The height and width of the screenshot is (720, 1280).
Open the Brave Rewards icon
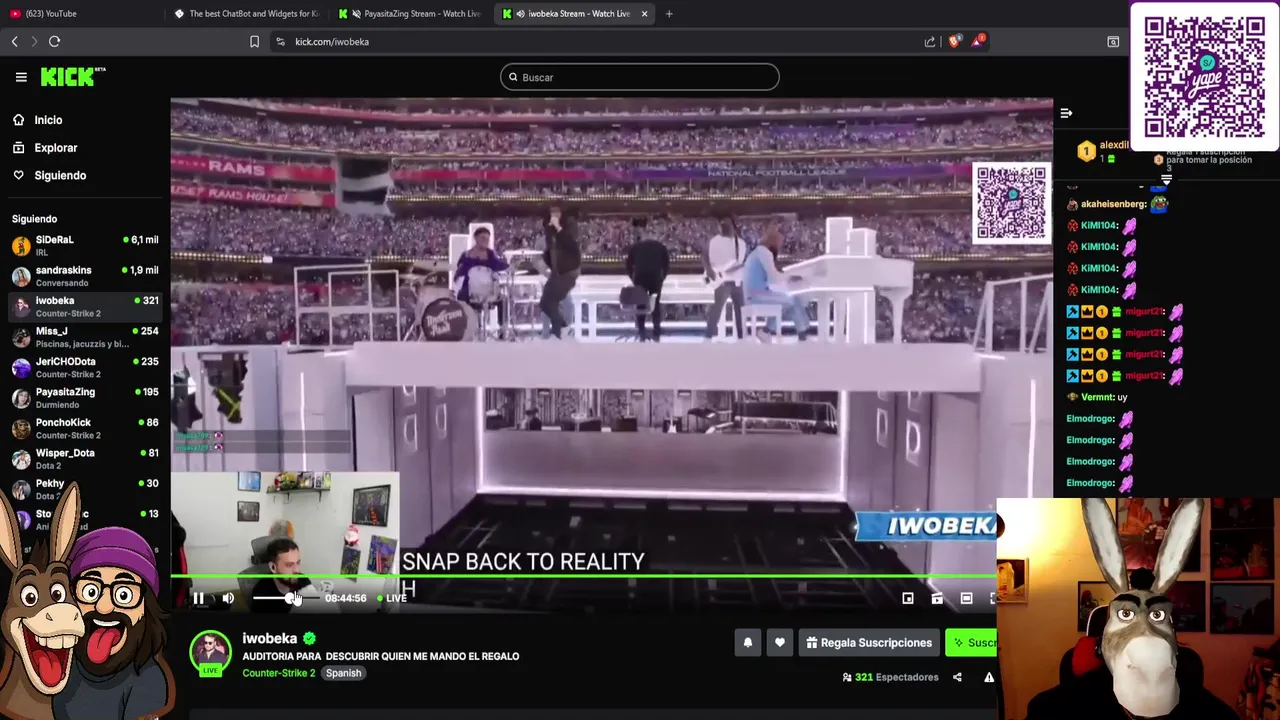(x=979, y=41)
